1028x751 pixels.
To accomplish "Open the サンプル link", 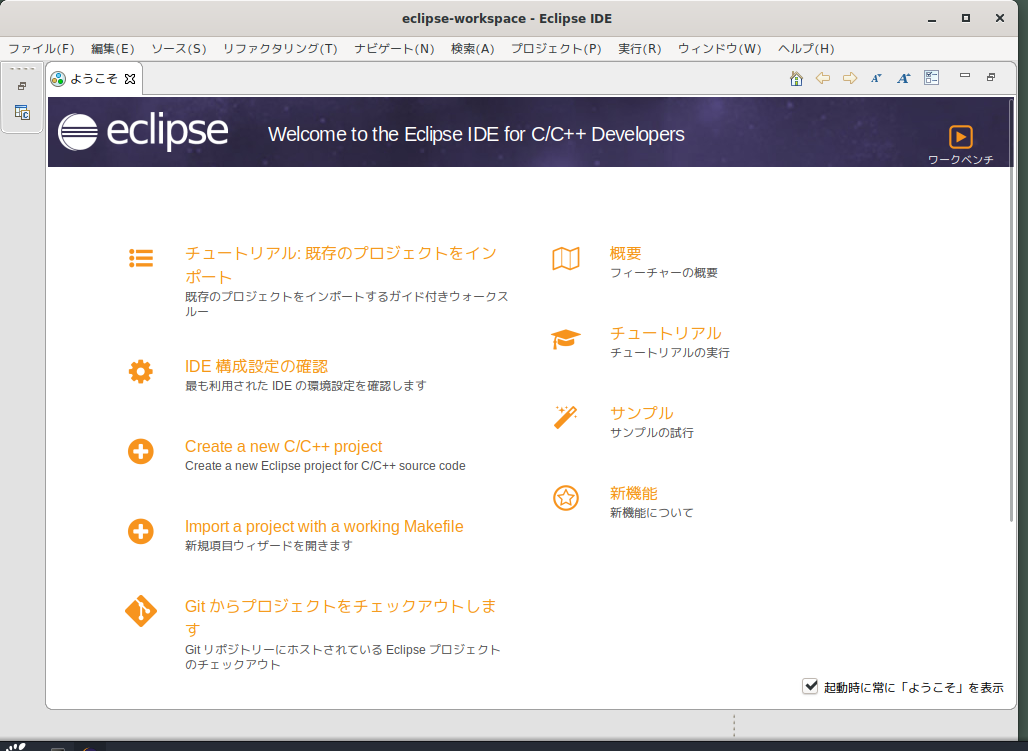I will coord(641,413).
